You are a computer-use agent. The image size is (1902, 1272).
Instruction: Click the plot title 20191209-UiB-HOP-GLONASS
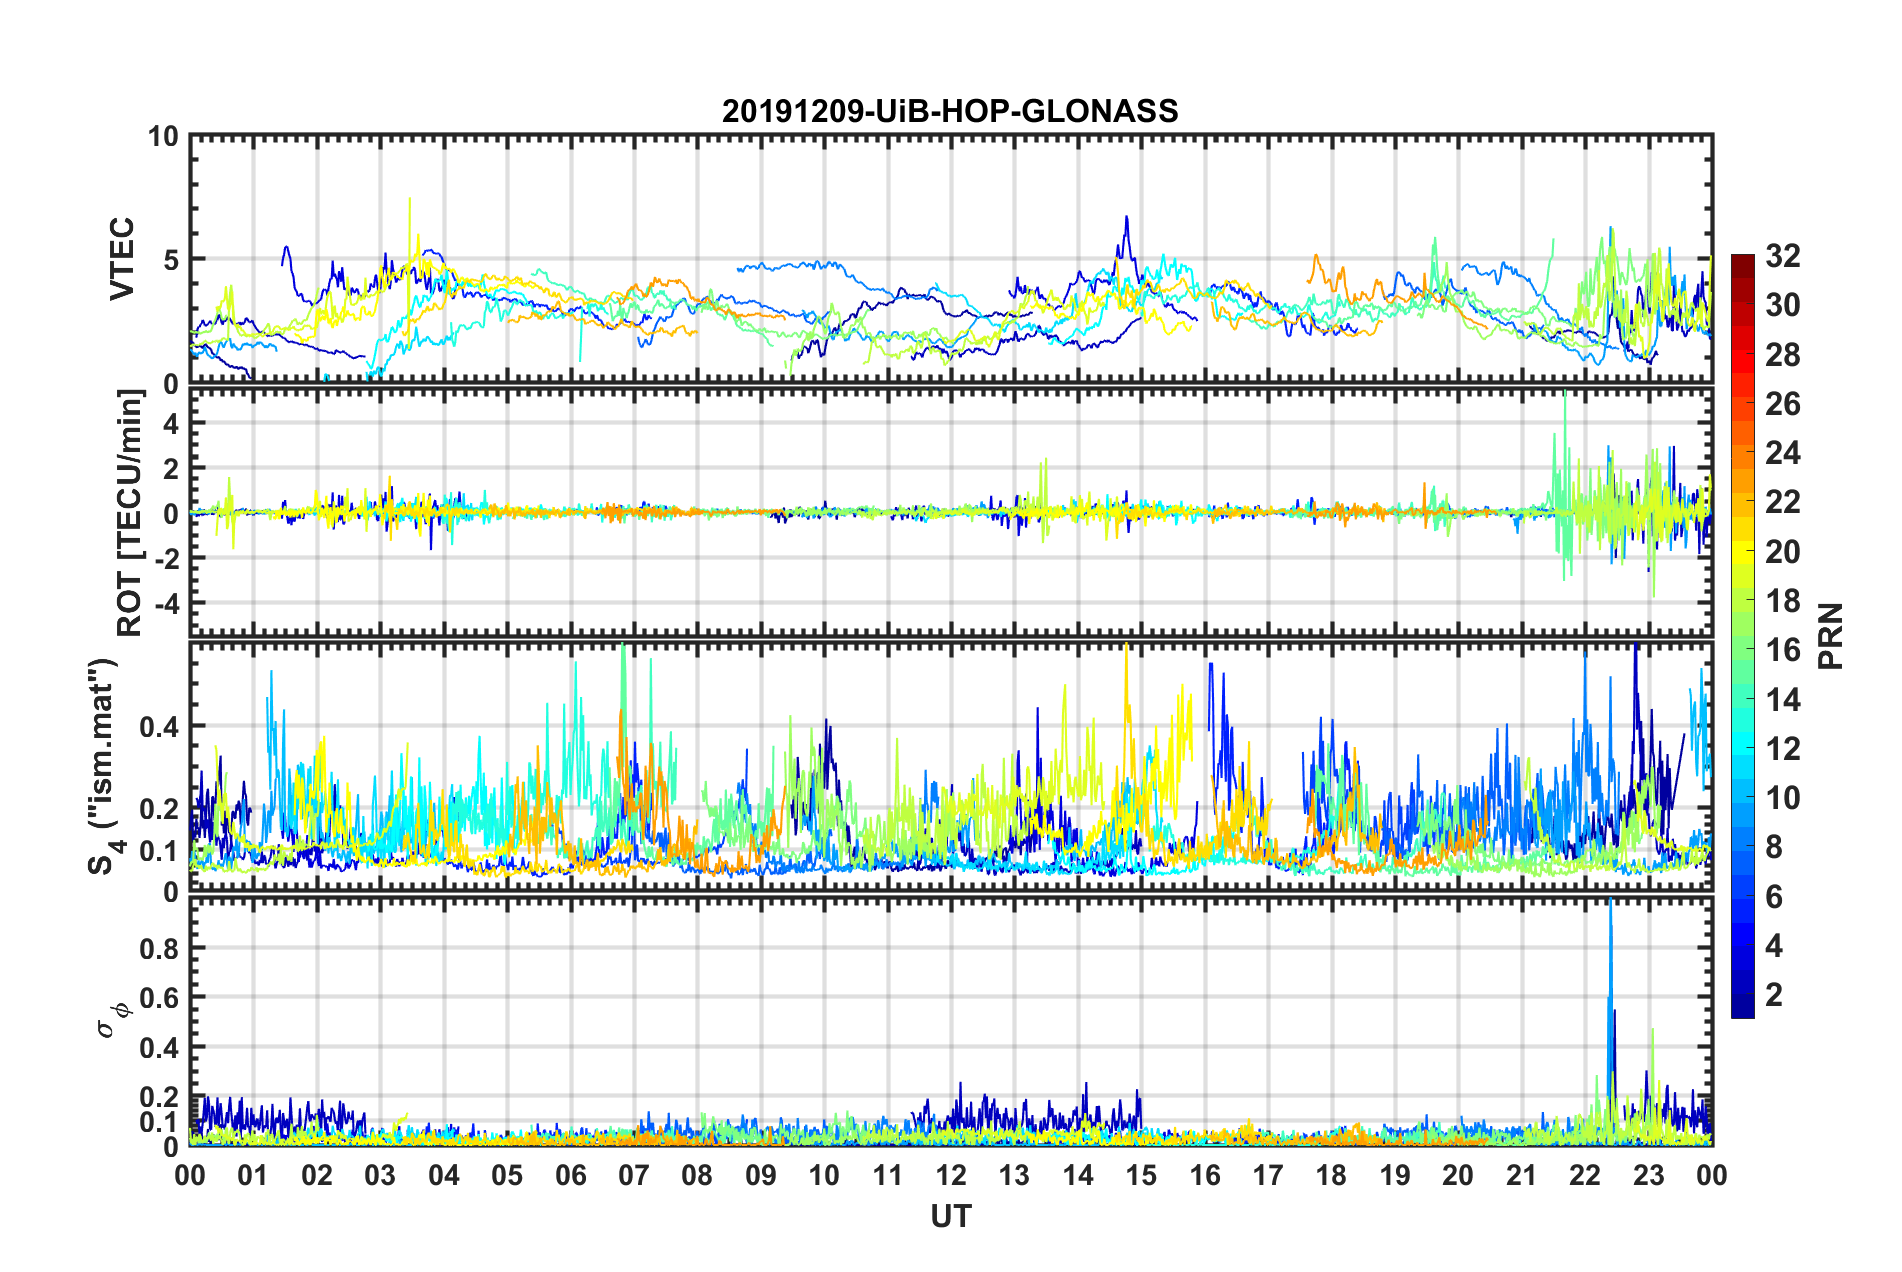click(950, 111)
